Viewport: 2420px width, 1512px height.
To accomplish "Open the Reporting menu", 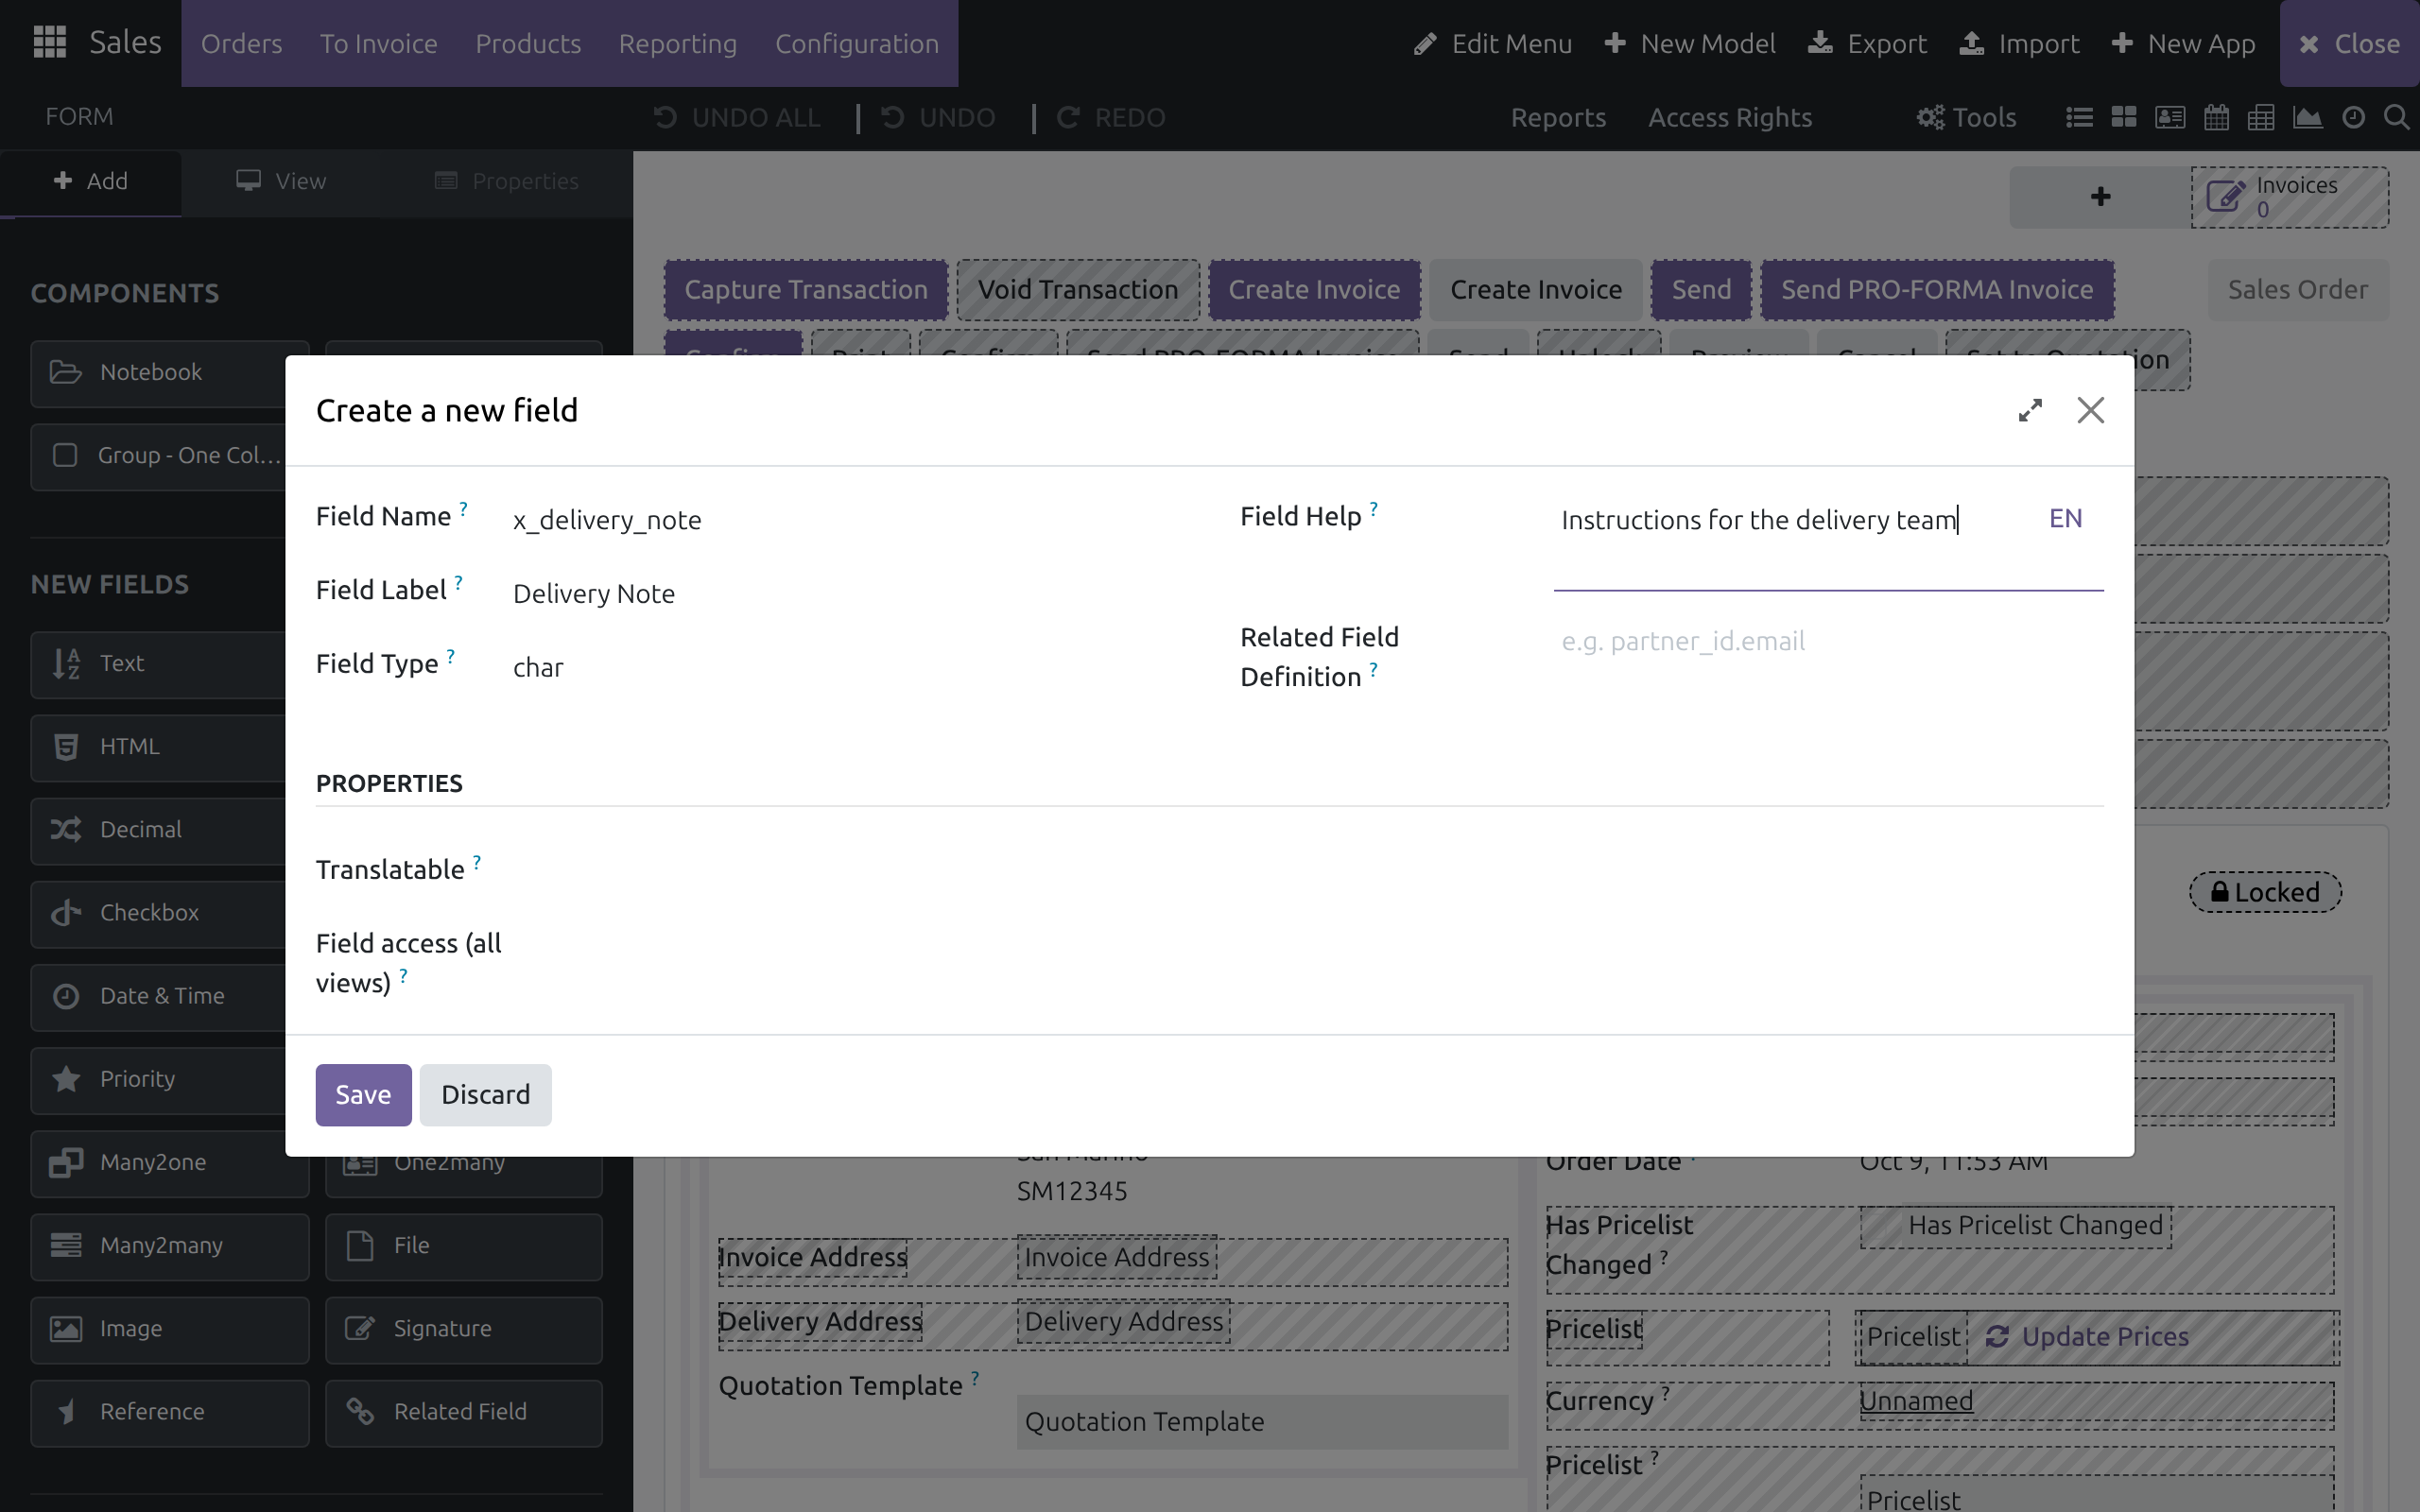I will click(677, 43).
